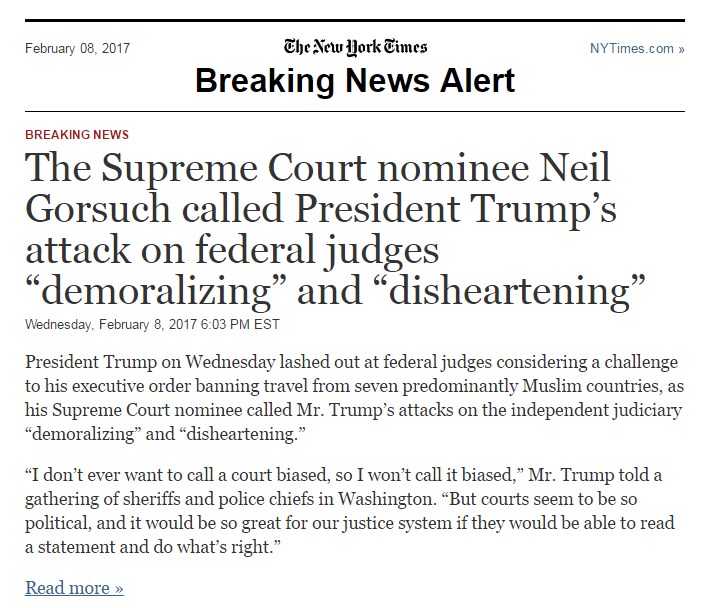Click The New York Times logo
The image size is (710, 608).
coord(355,47)
